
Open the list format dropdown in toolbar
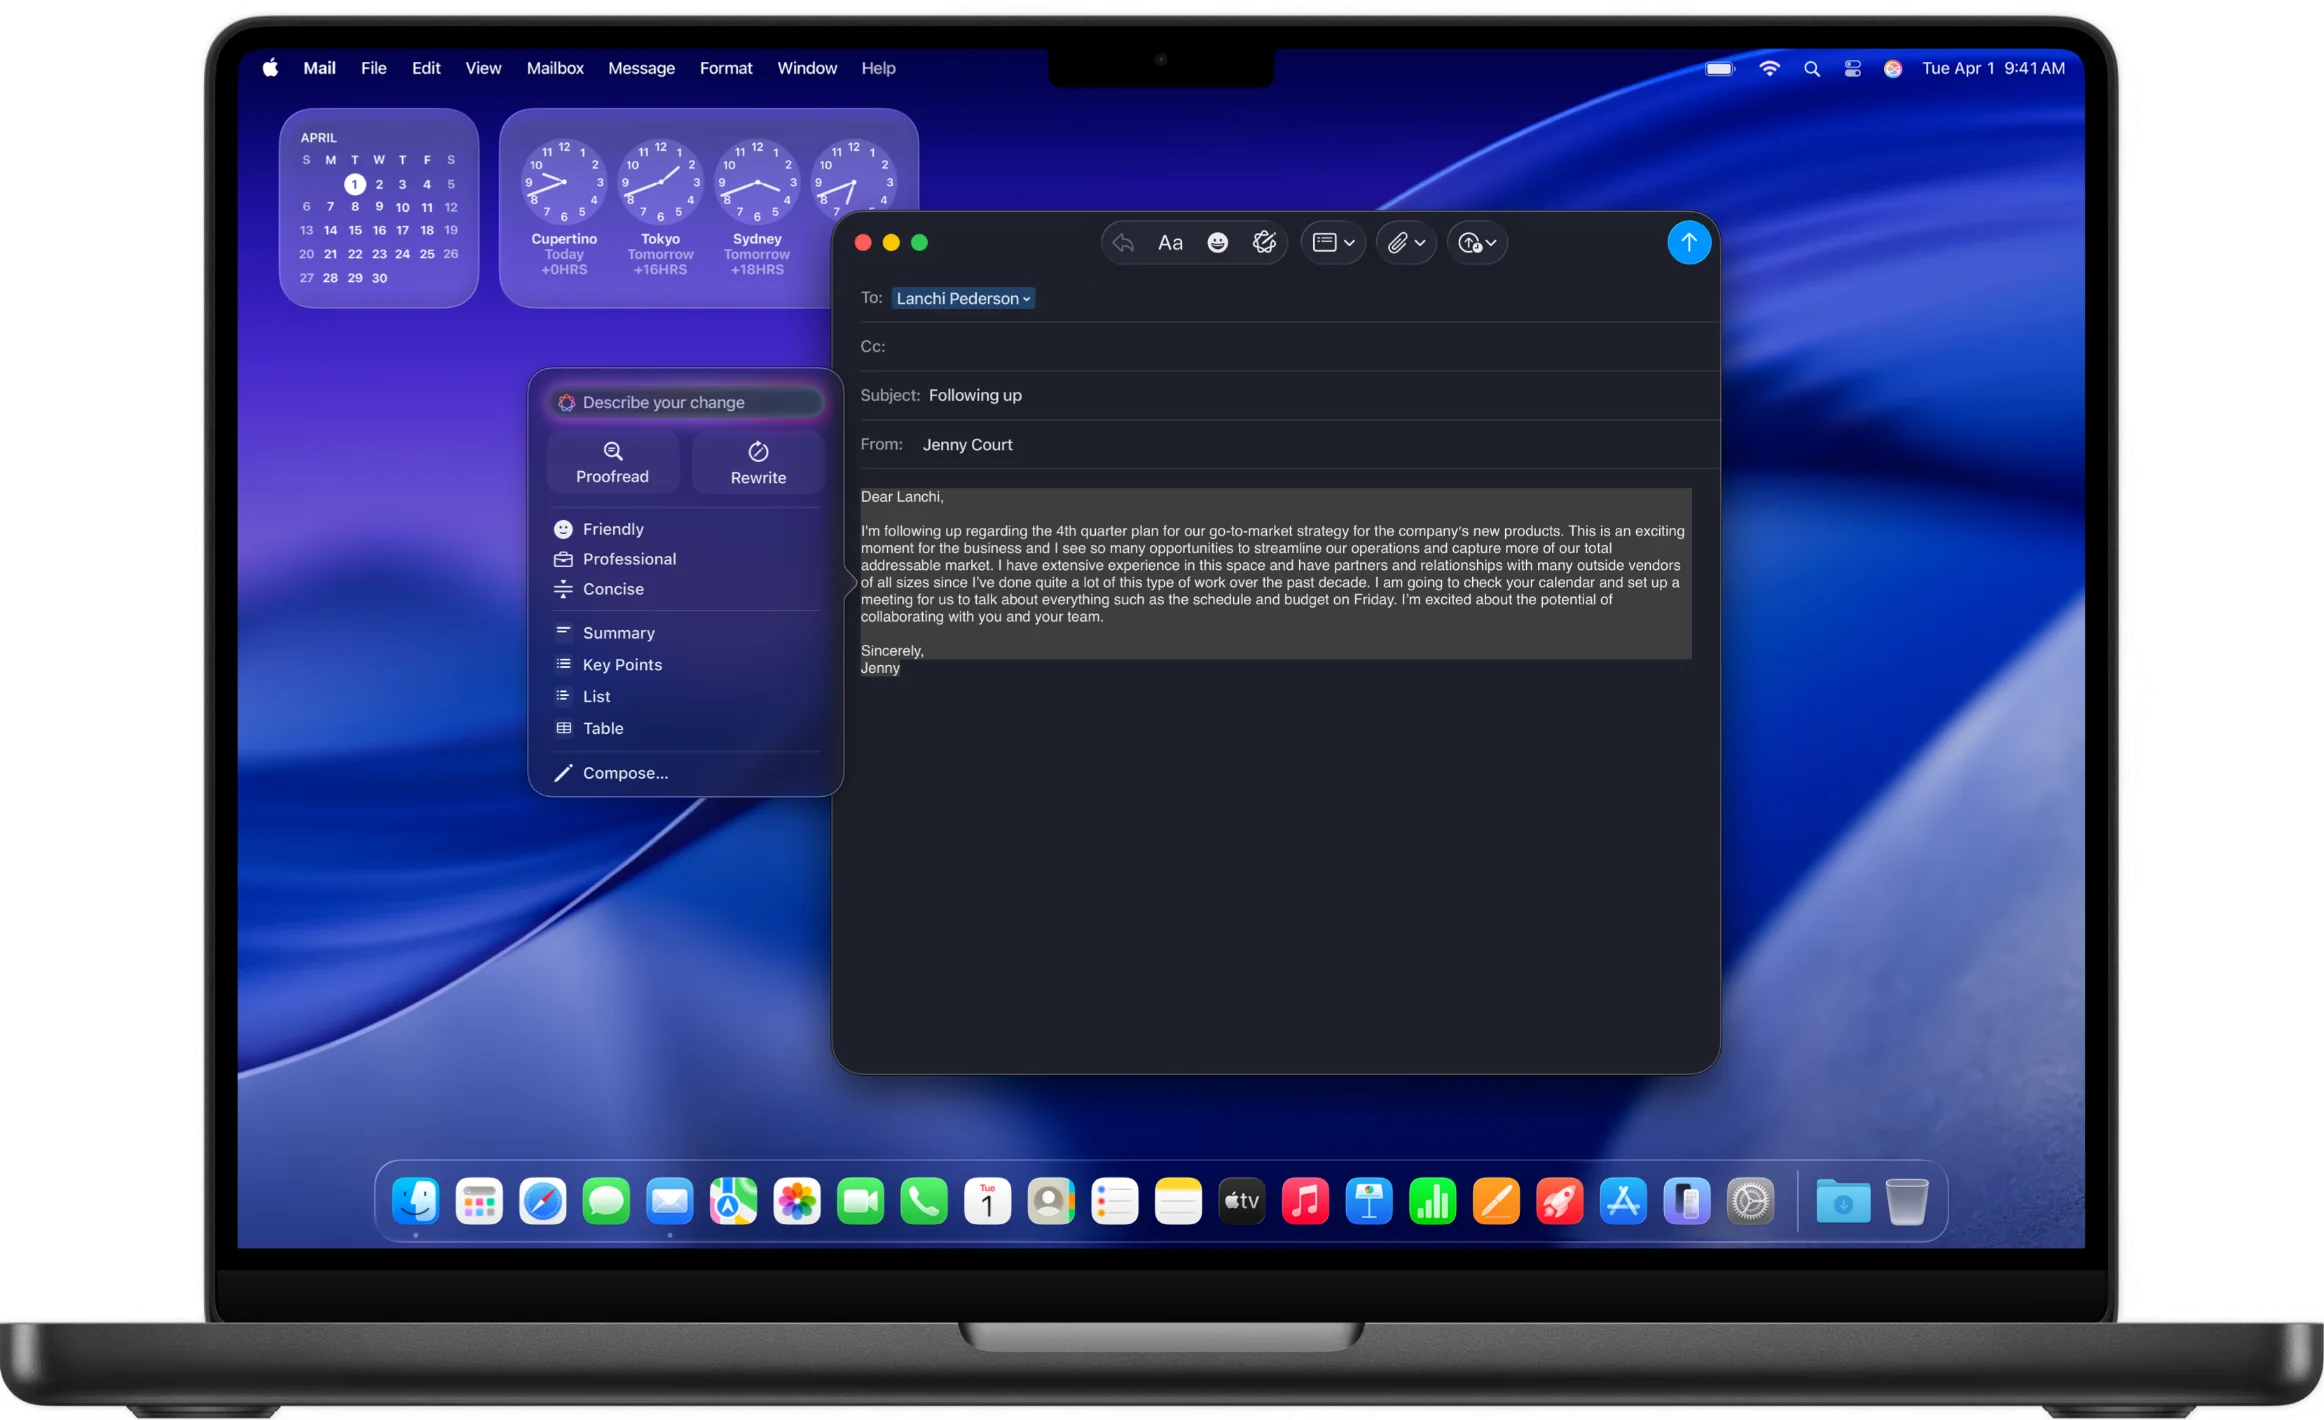coord(1332,242)
